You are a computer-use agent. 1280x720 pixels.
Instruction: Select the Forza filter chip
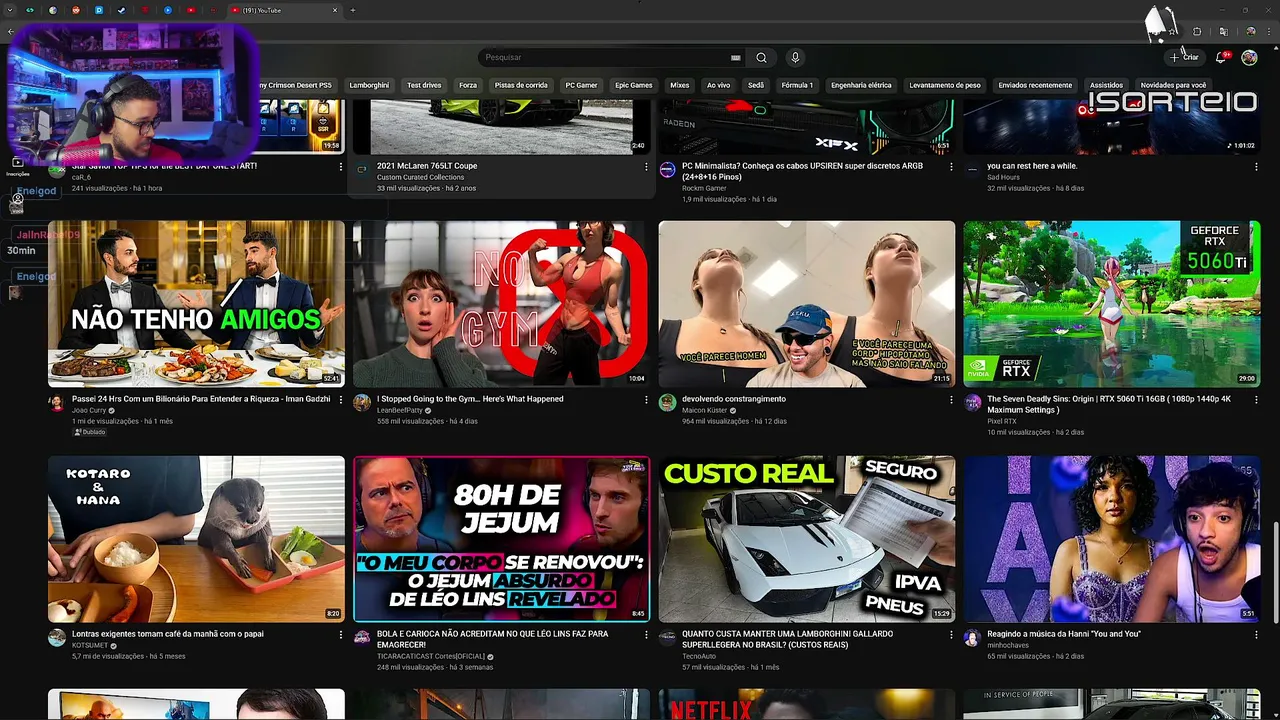click(468, 85)
